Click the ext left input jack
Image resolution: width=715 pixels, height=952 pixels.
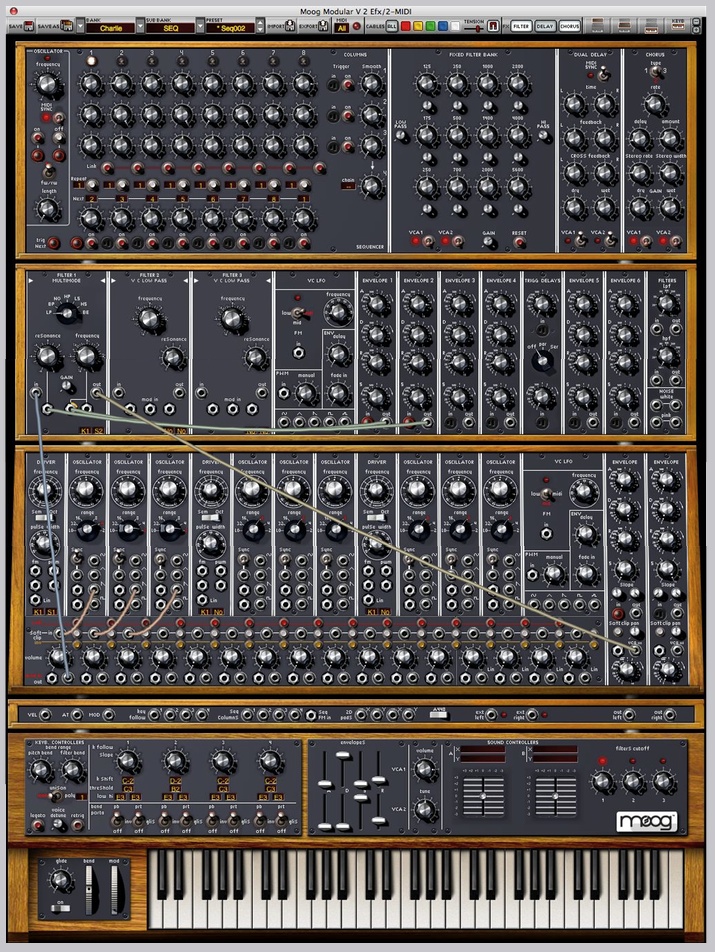pos(492,715)
